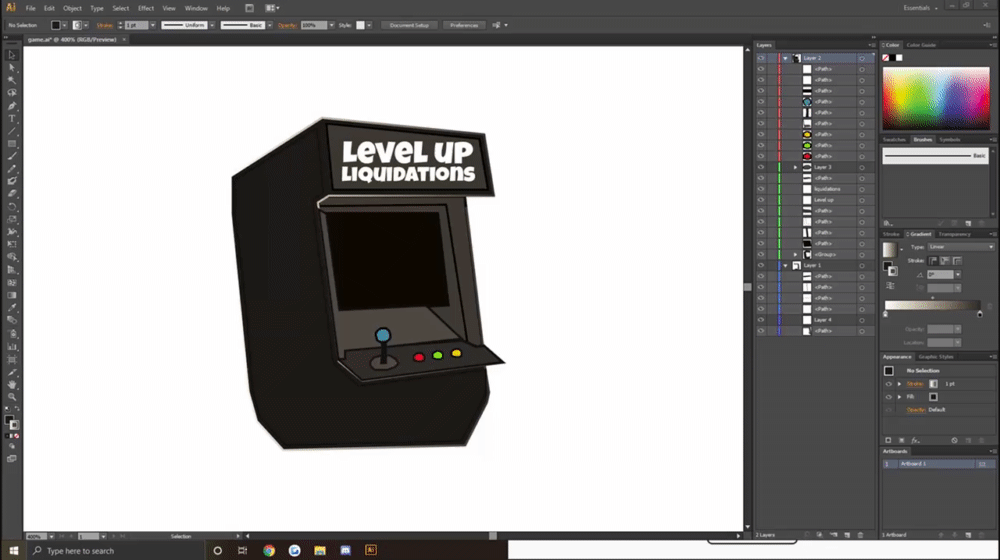Switch to the Swatches tab
The height and width of the screenshot is (560, 1000).
894,140
